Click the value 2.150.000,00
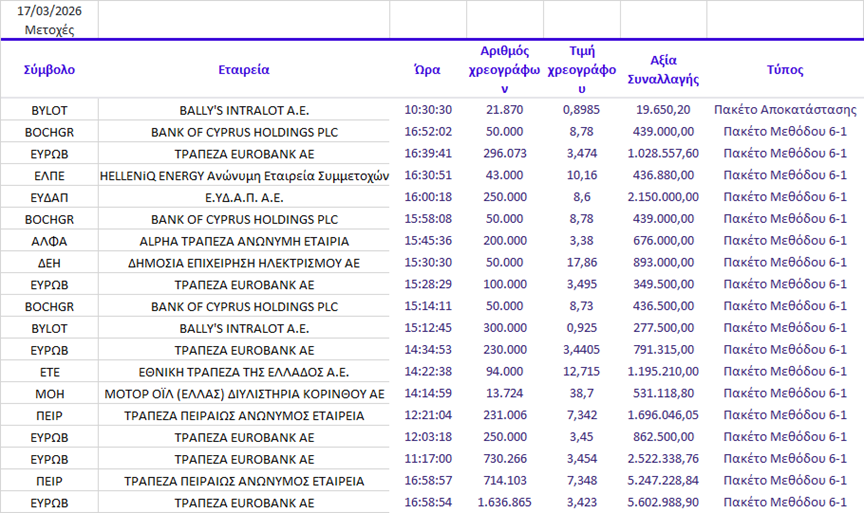The width and height of the screenshot is (864, 513). pos(663,197)
